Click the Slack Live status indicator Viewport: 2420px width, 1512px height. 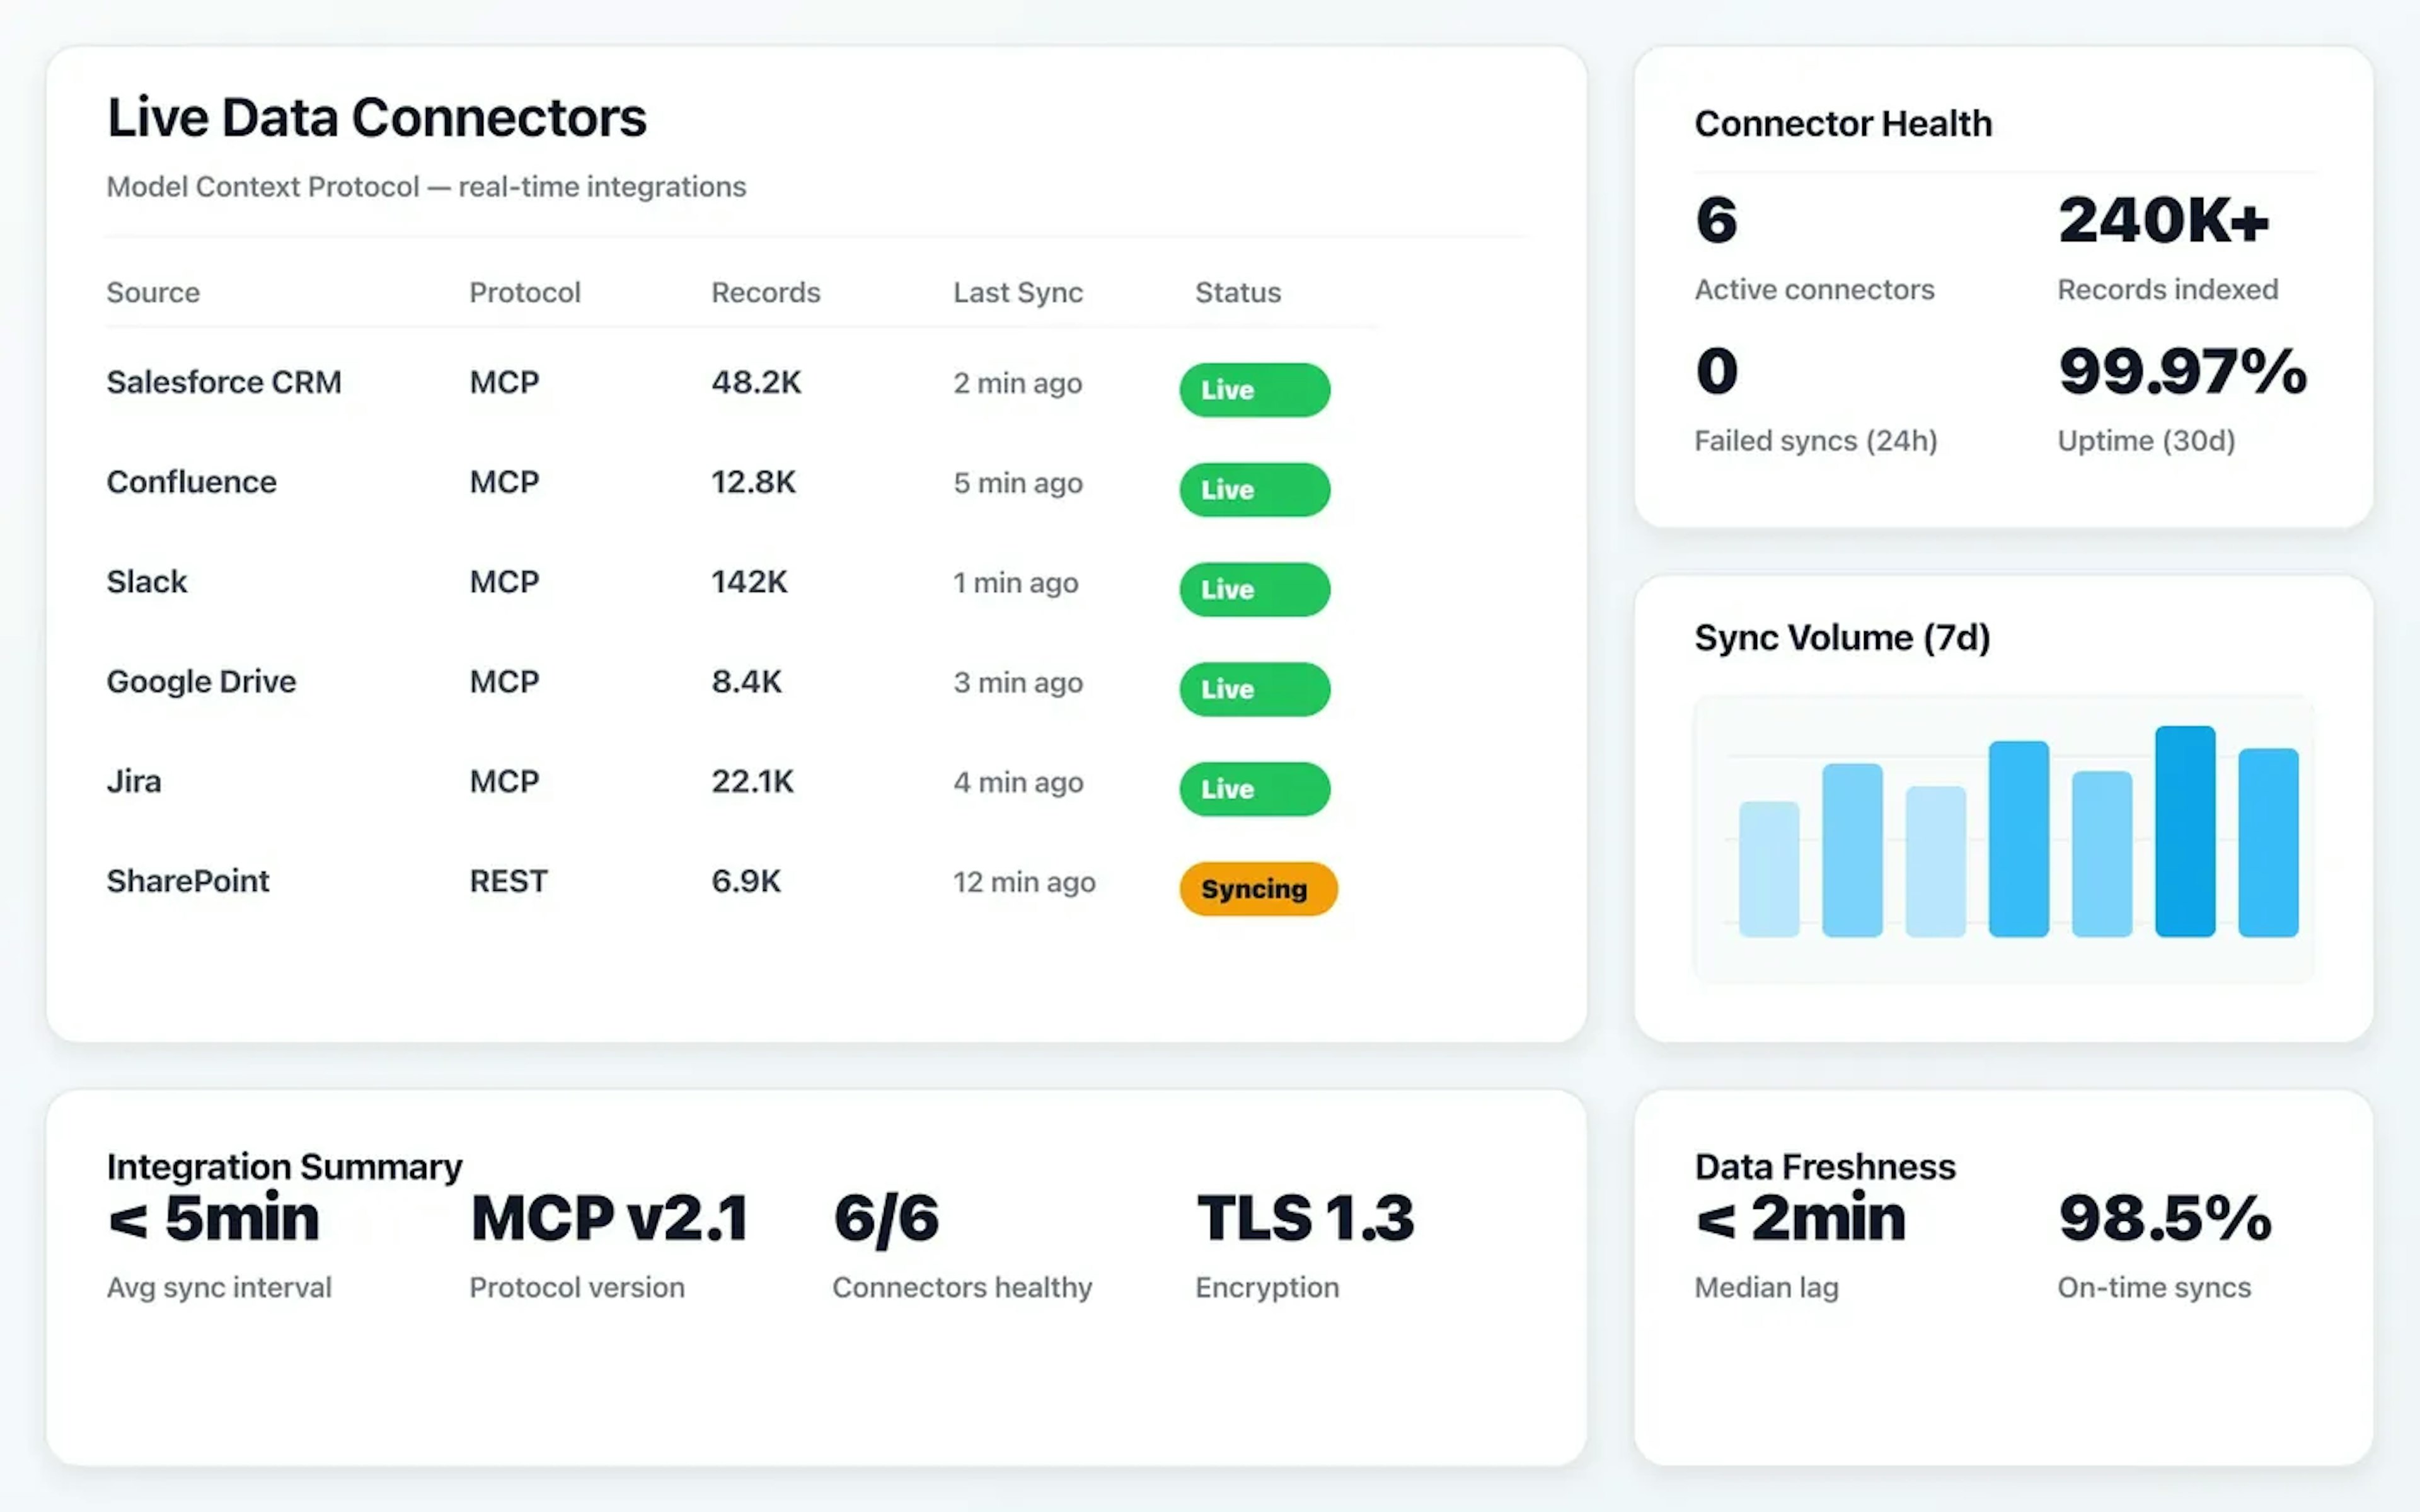(x=1253, y=589)
